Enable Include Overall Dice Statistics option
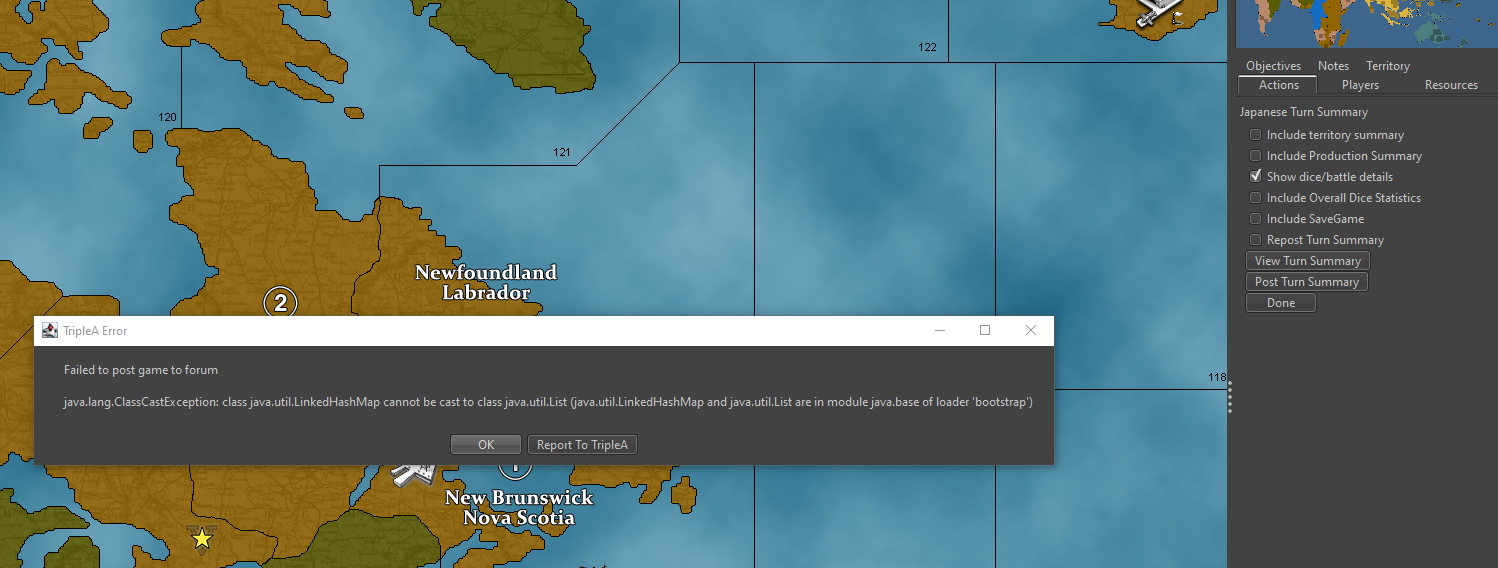Image resolution: width=1498 pixels, height=568 pixels. tap(1255, 198)
